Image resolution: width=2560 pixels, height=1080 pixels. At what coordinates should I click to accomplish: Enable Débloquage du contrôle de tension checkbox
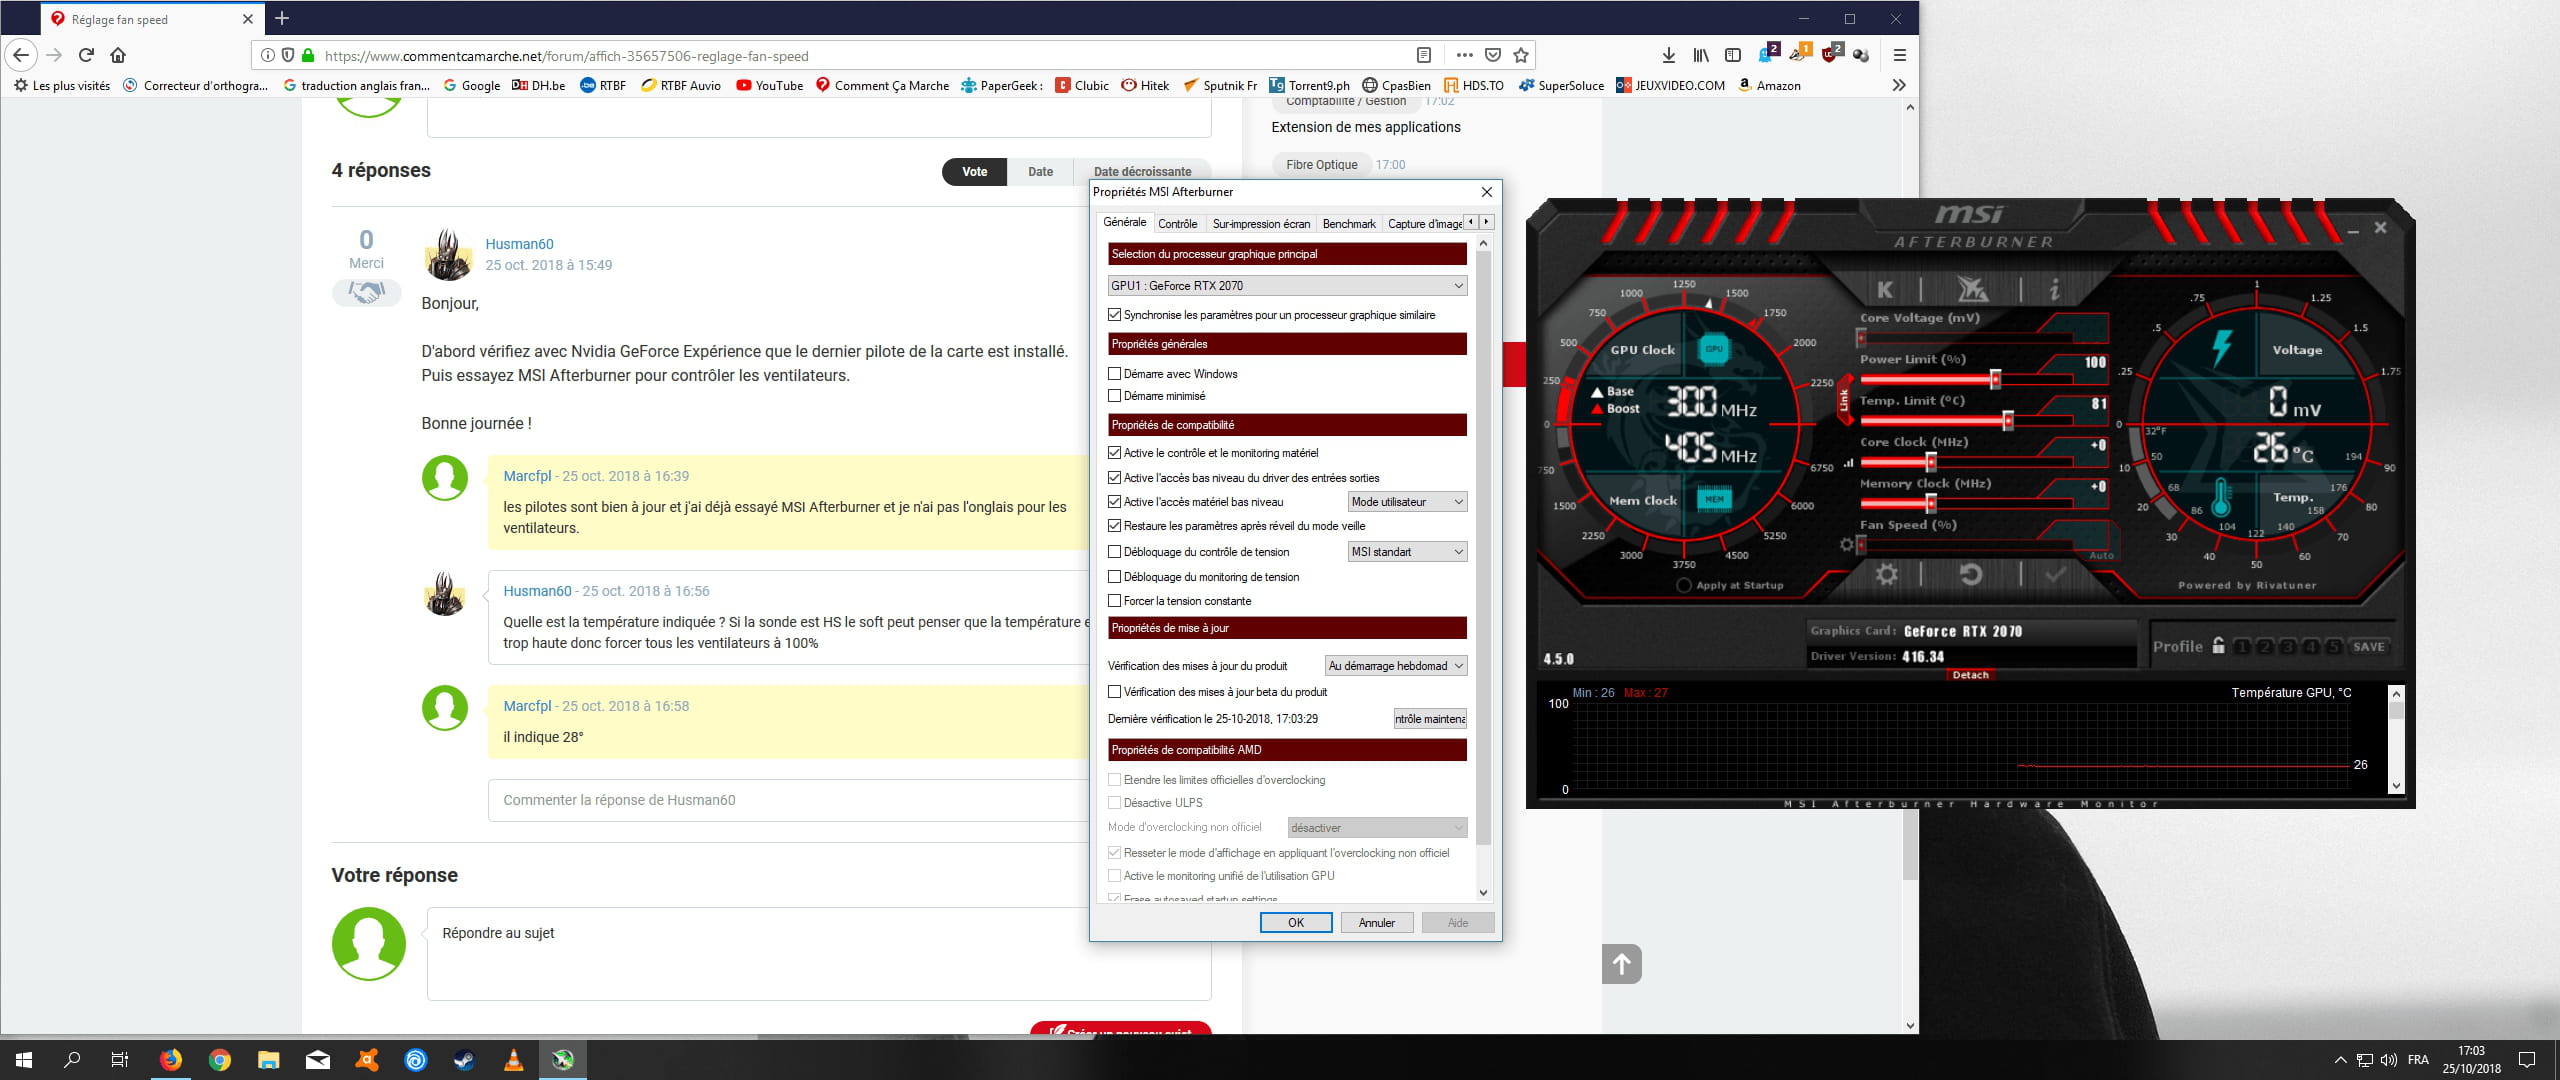pos(1114,552)
